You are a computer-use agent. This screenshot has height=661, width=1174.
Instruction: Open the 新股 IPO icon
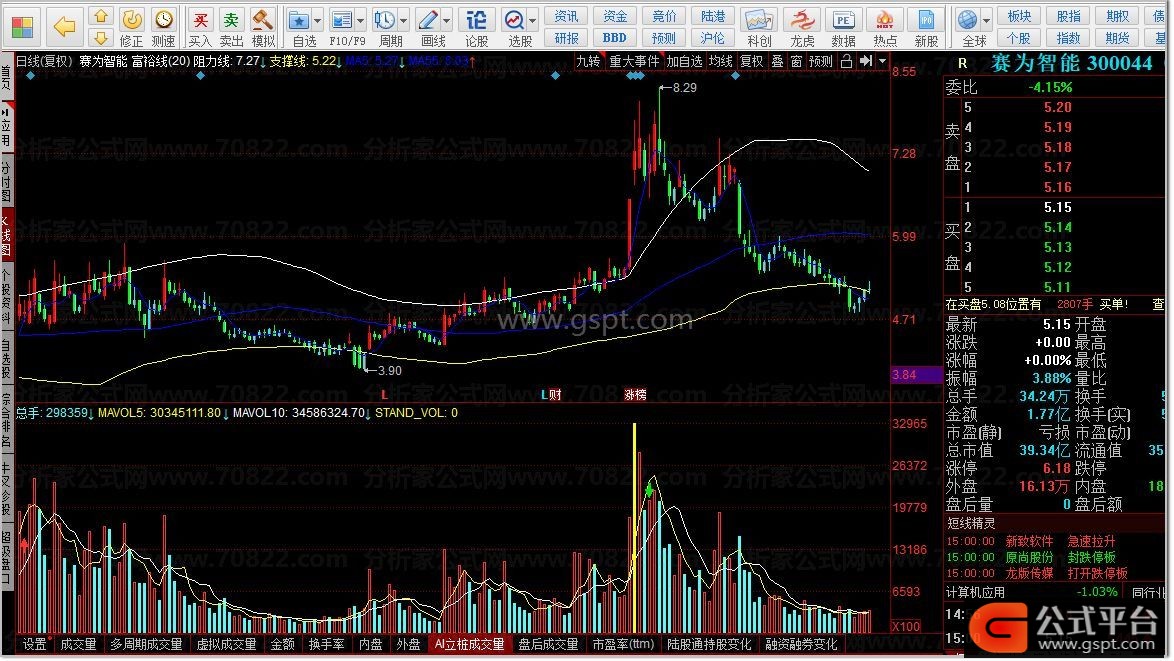tap(926, 28)
